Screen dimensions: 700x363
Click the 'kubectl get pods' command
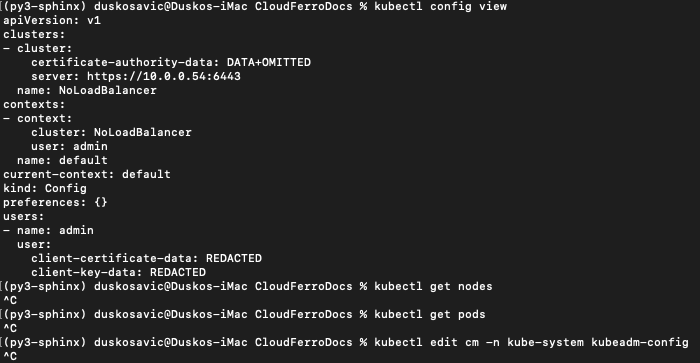(x=430, y=314)
